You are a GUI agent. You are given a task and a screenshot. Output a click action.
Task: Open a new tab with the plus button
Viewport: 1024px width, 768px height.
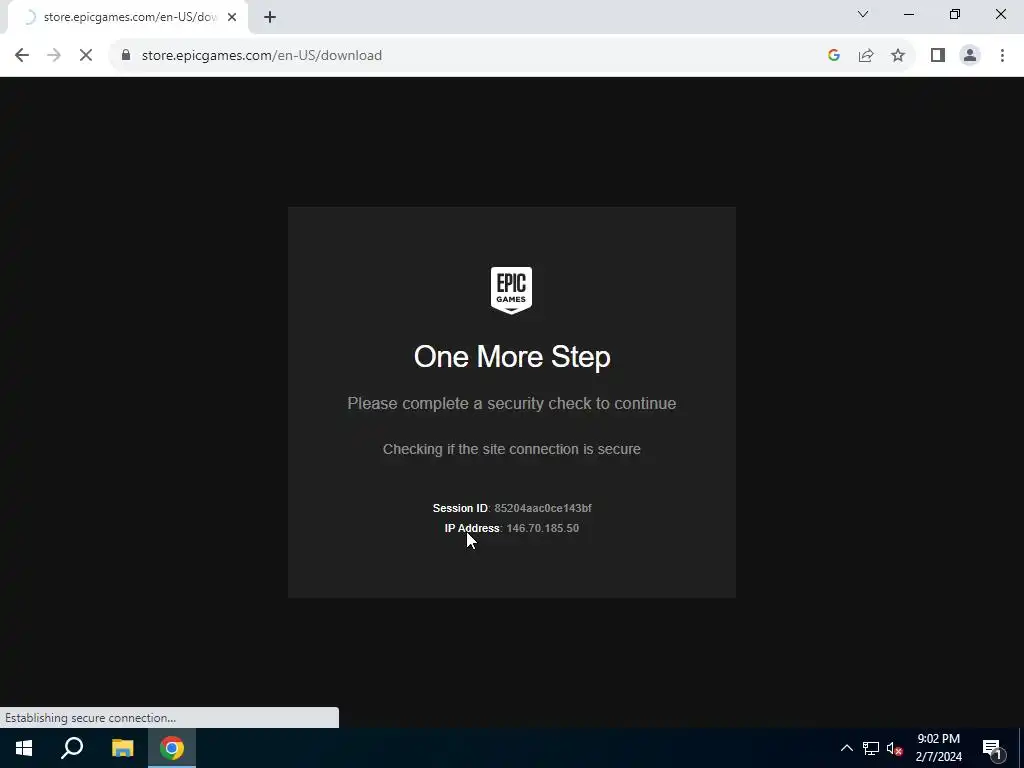tap(270, 17)
